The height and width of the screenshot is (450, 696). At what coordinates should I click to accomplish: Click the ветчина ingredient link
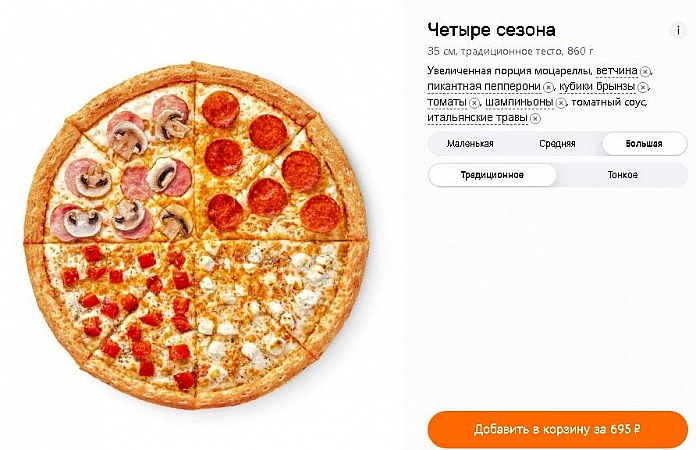click(x=617, y=71)
